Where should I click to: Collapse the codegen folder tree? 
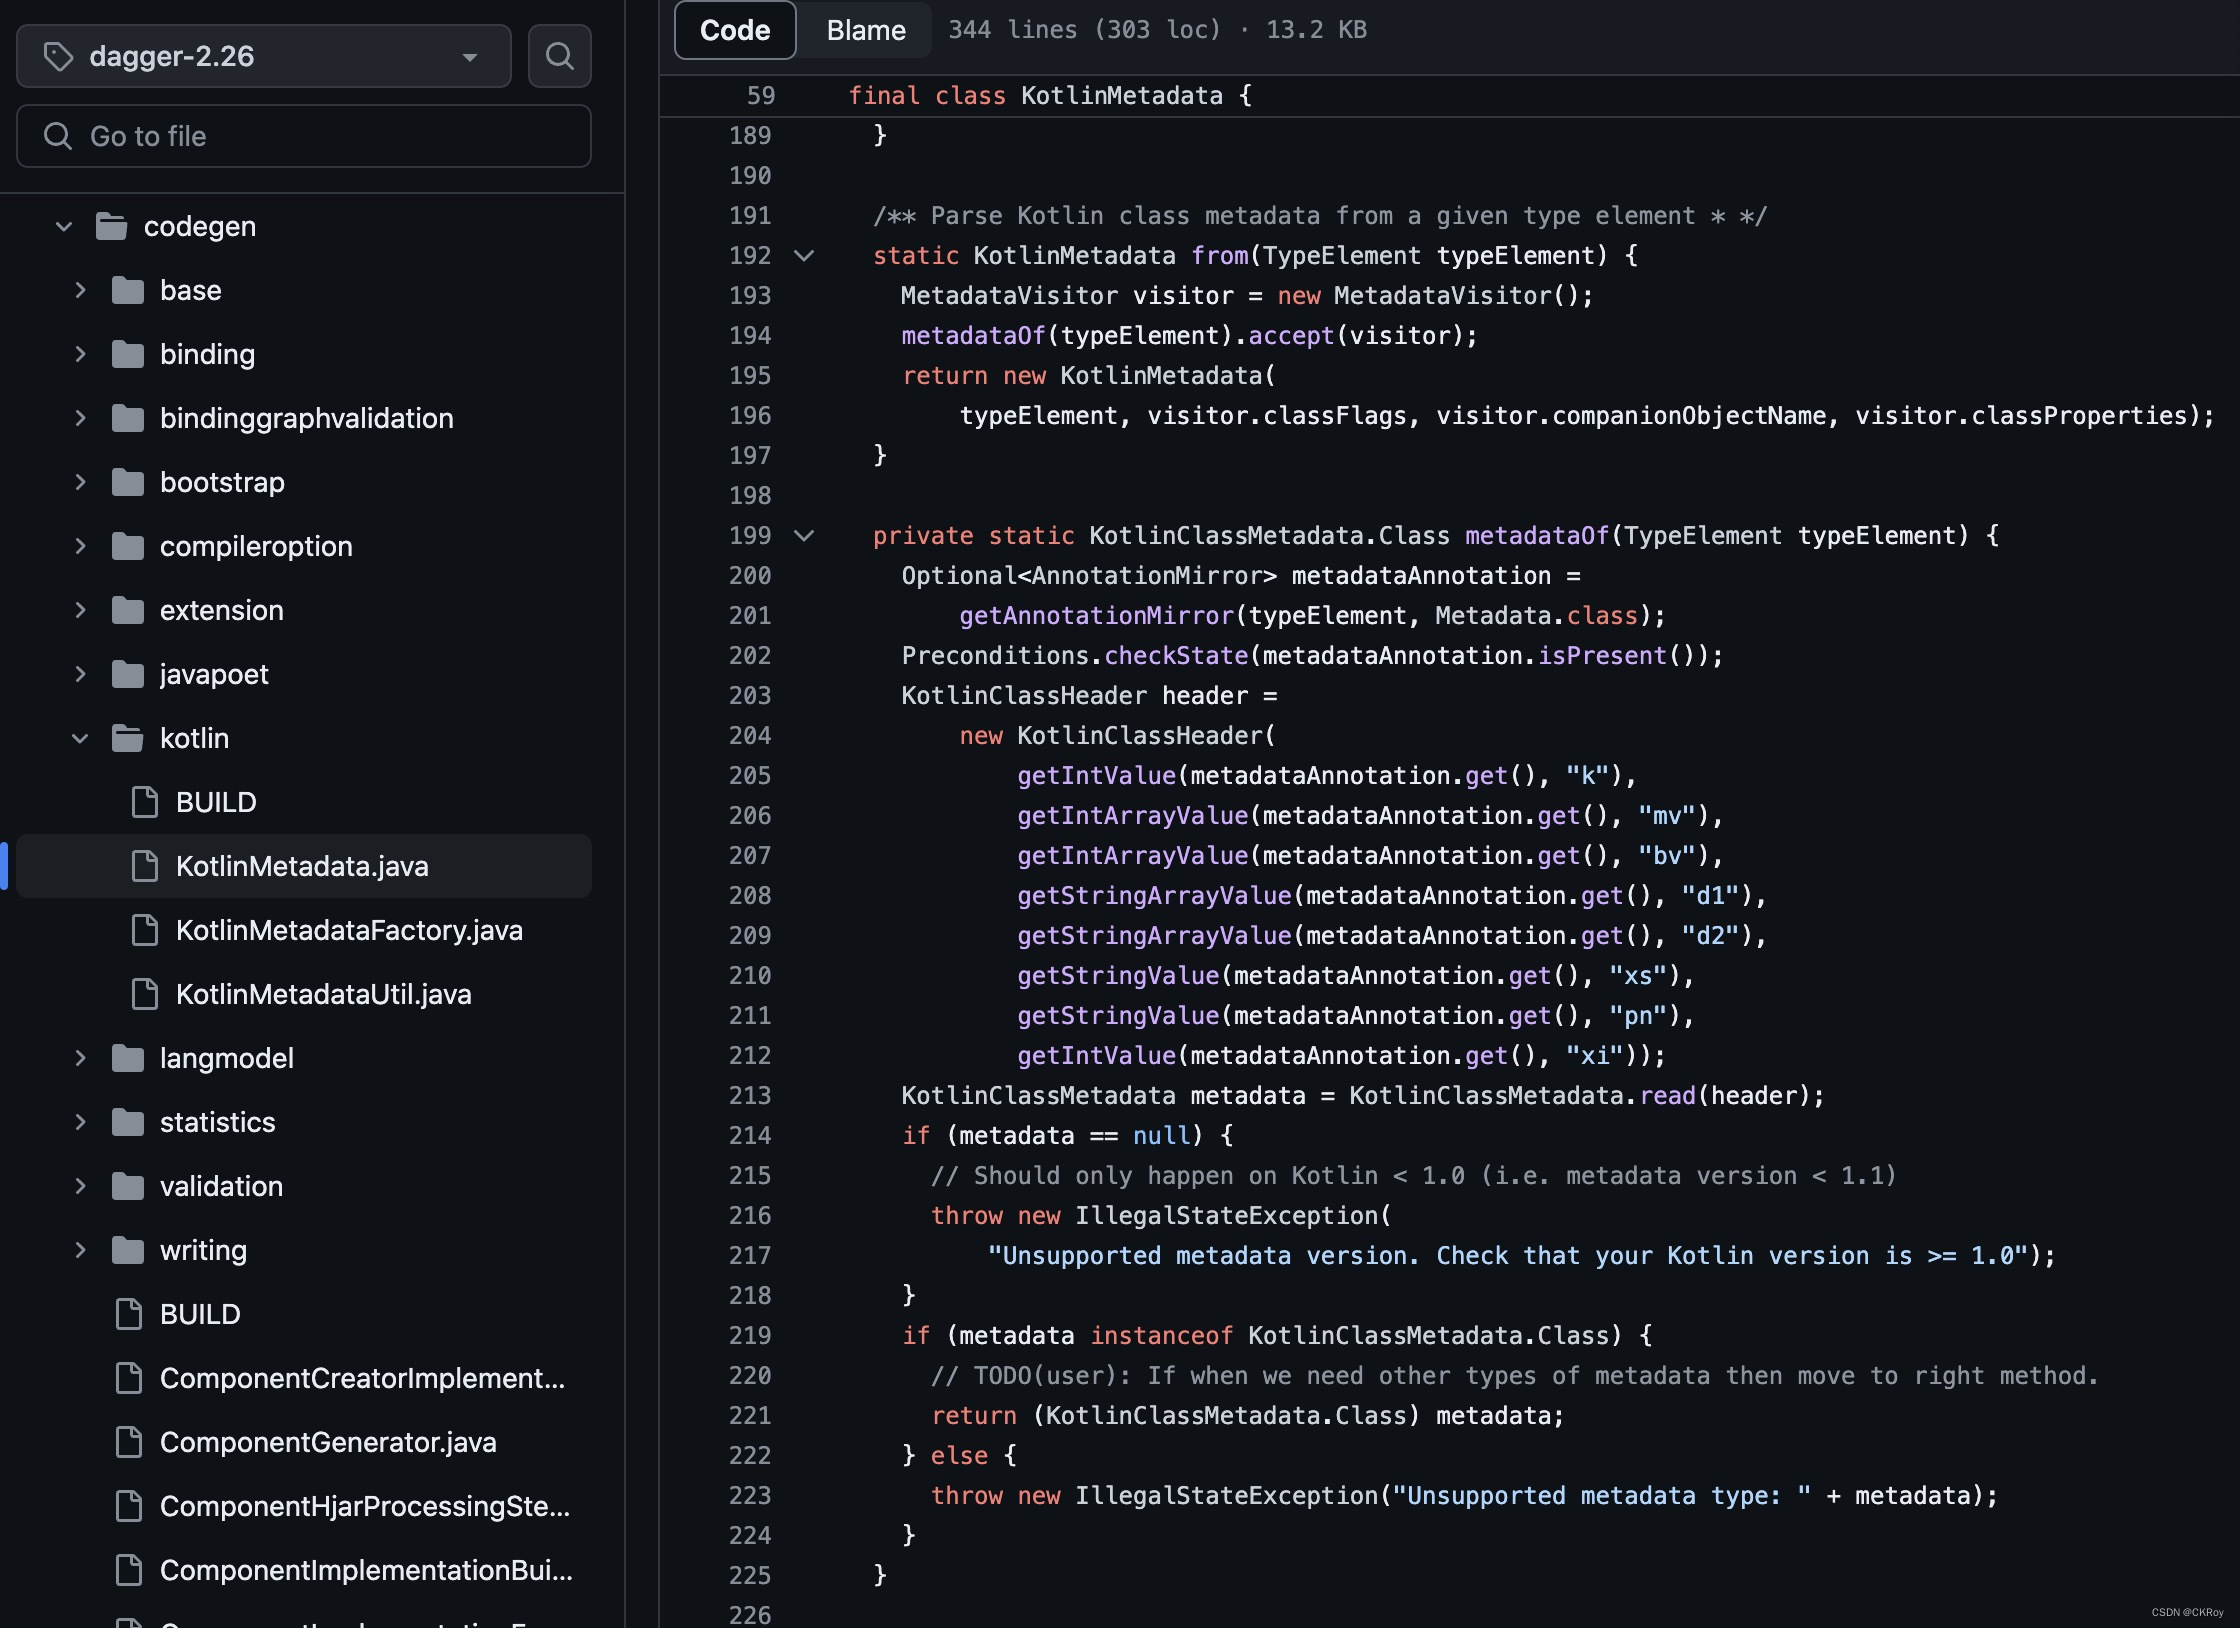click(64, 226)
